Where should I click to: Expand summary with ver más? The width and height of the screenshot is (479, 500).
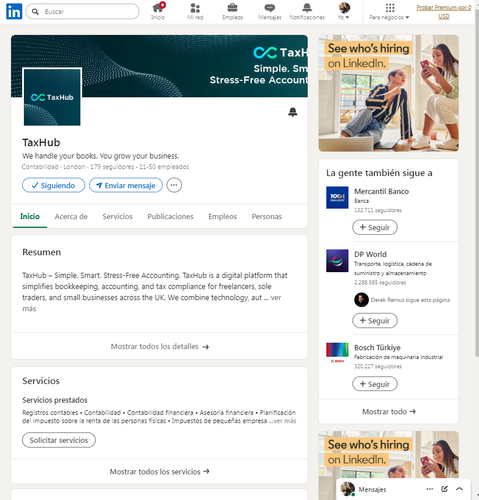tap(276, 298)
